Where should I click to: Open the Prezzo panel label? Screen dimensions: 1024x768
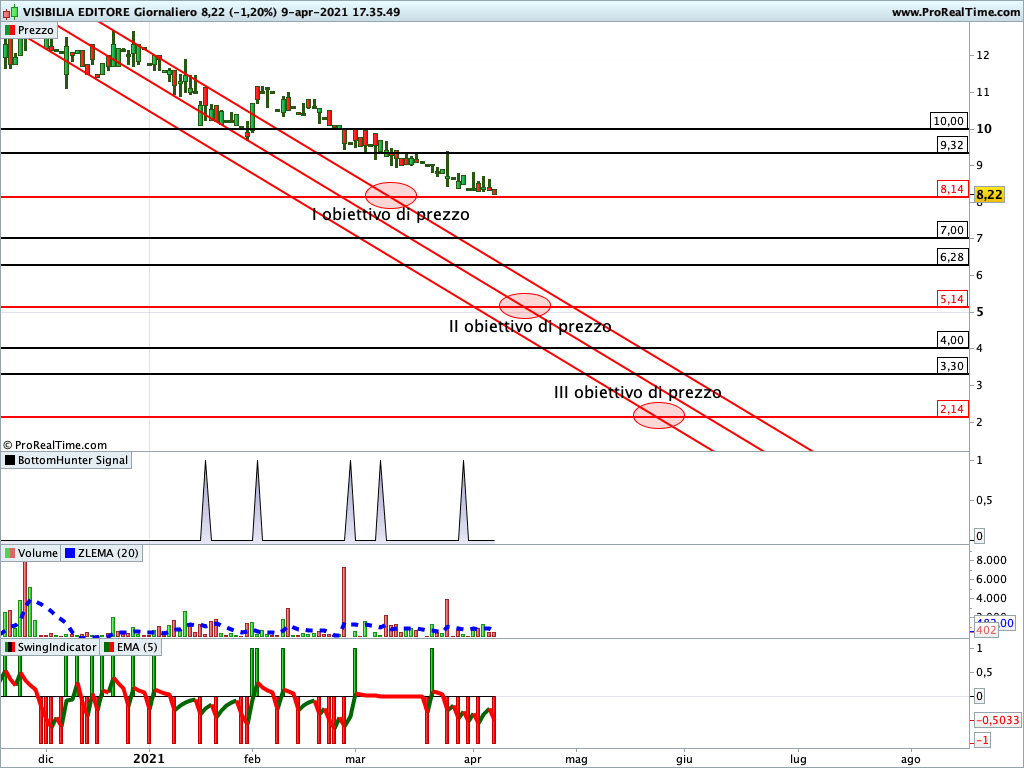pos(36,30)
